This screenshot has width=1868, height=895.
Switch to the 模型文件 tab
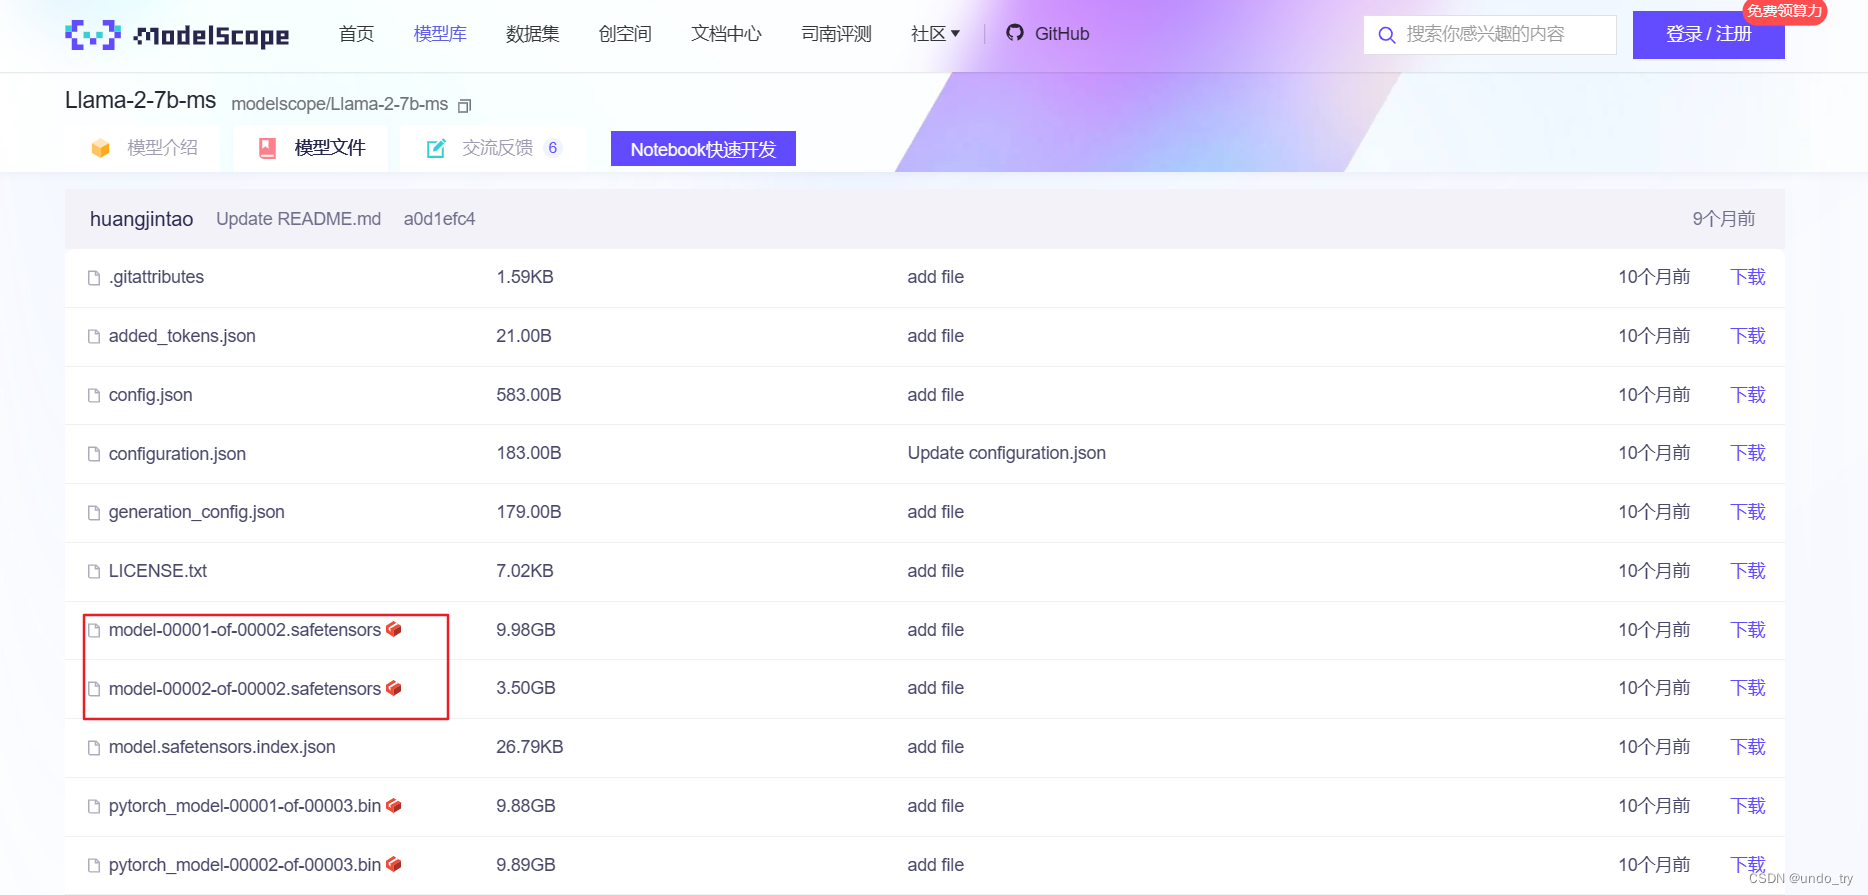pyautogui.click(x=311, y=148)
